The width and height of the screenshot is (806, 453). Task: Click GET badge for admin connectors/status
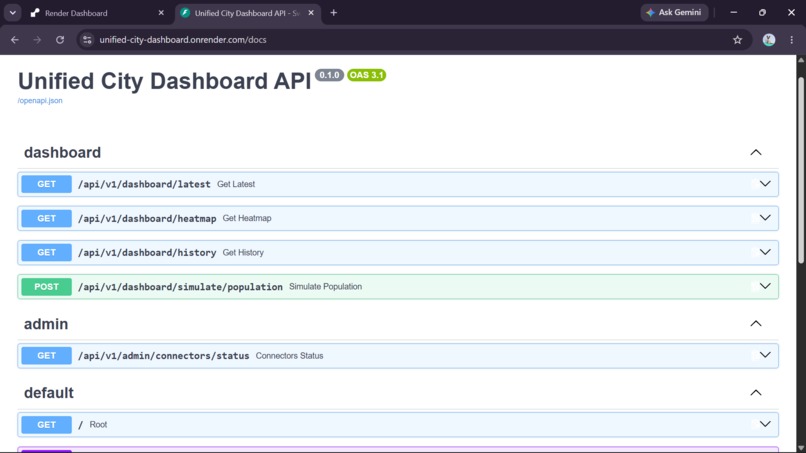pyautogui.click(x=46, y=355)
